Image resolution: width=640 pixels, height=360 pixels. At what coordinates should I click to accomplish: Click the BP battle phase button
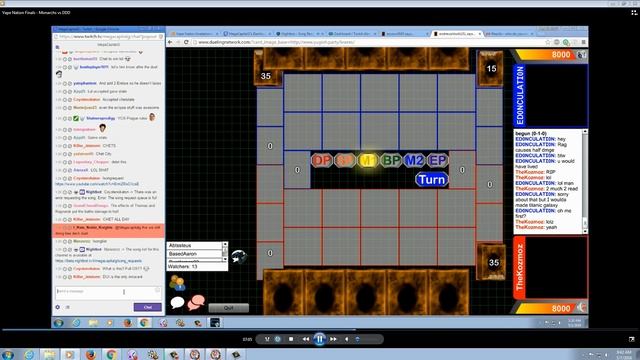[391, 160]
